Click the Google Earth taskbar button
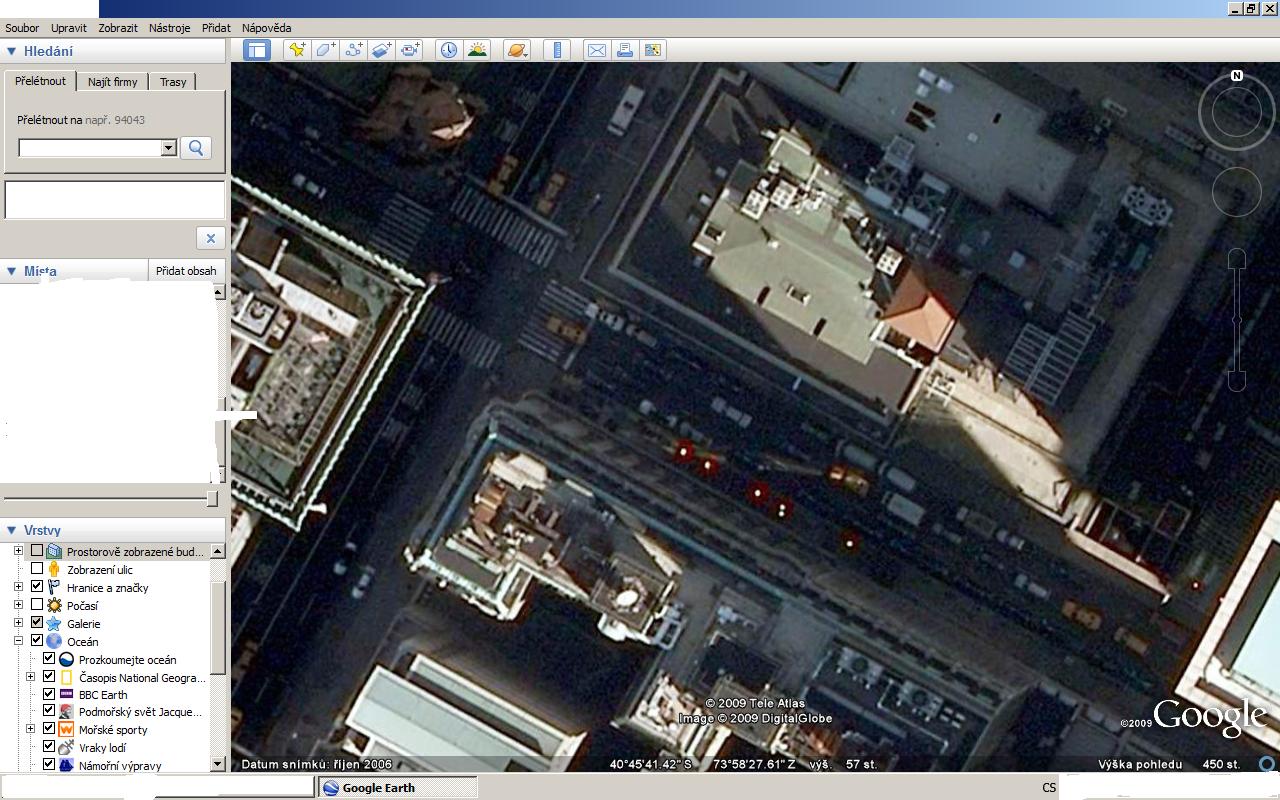 (x=399, y=788)
